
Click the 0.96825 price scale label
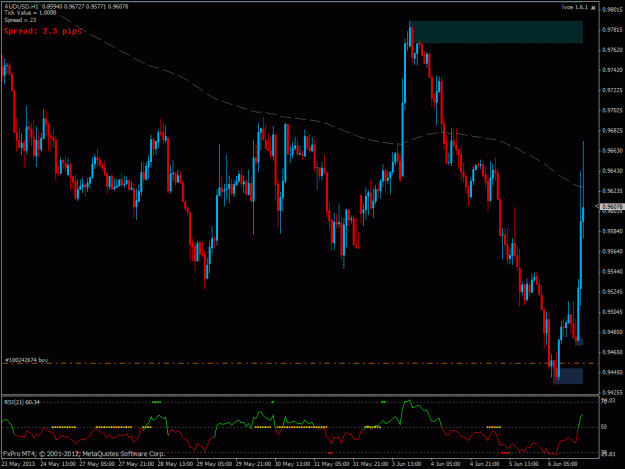613,131
